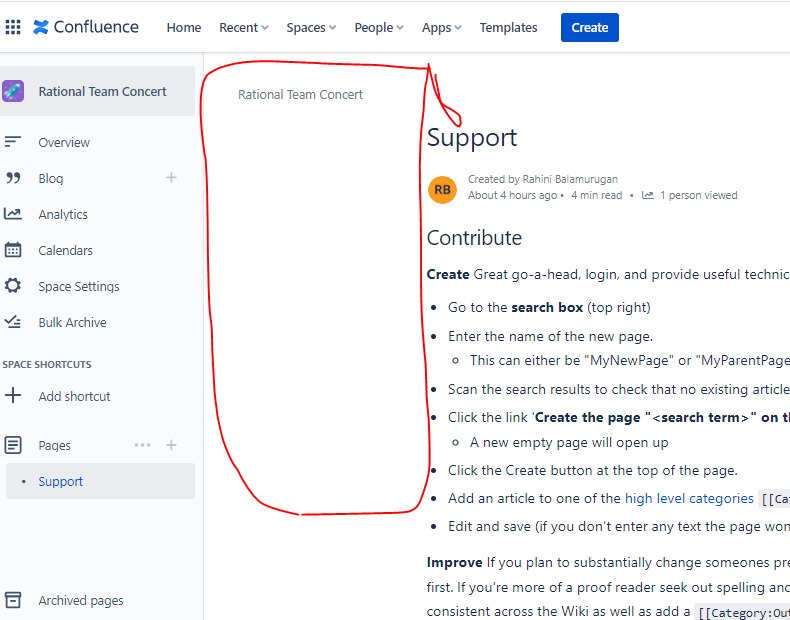790x620 pixels.
Task: Expand the People dropdown
Action: tap(379, 27)
